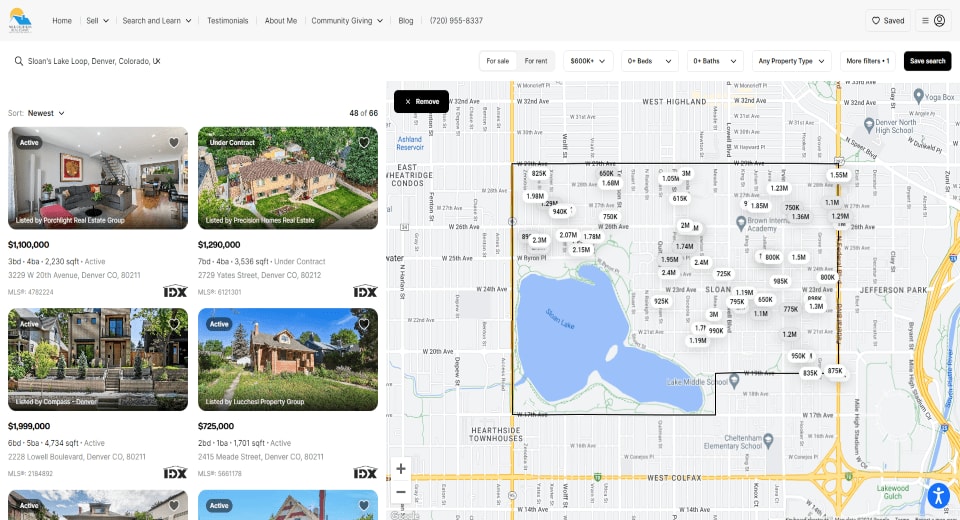Click the 825K price marker on map
Screen dimensions: 960x520
(x=539, y=174)
